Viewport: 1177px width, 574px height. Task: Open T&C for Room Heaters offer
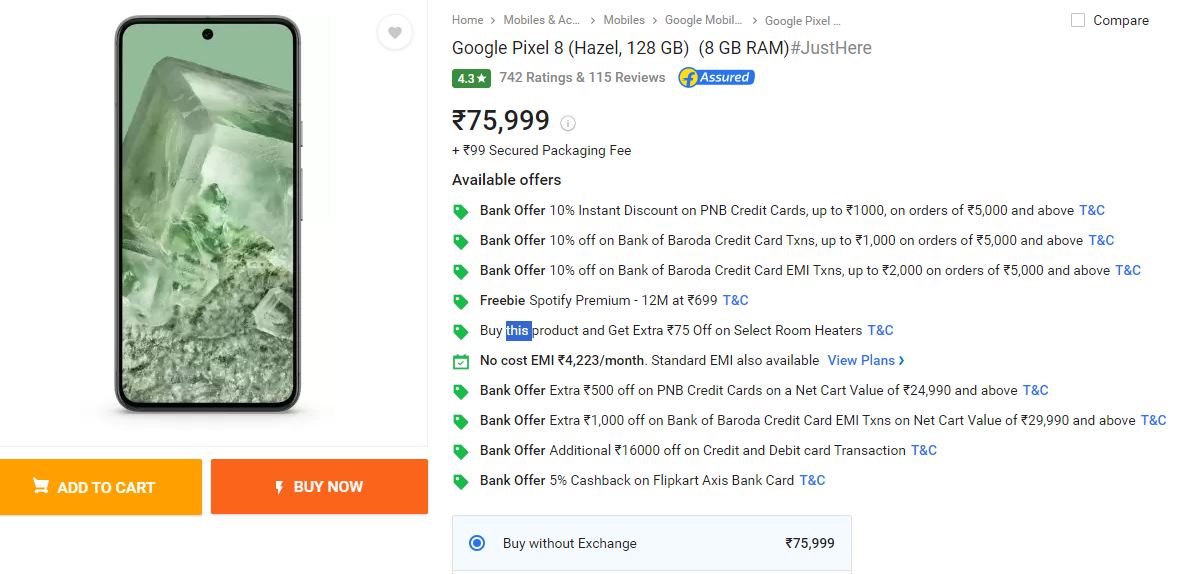click(x=880, y=330)
